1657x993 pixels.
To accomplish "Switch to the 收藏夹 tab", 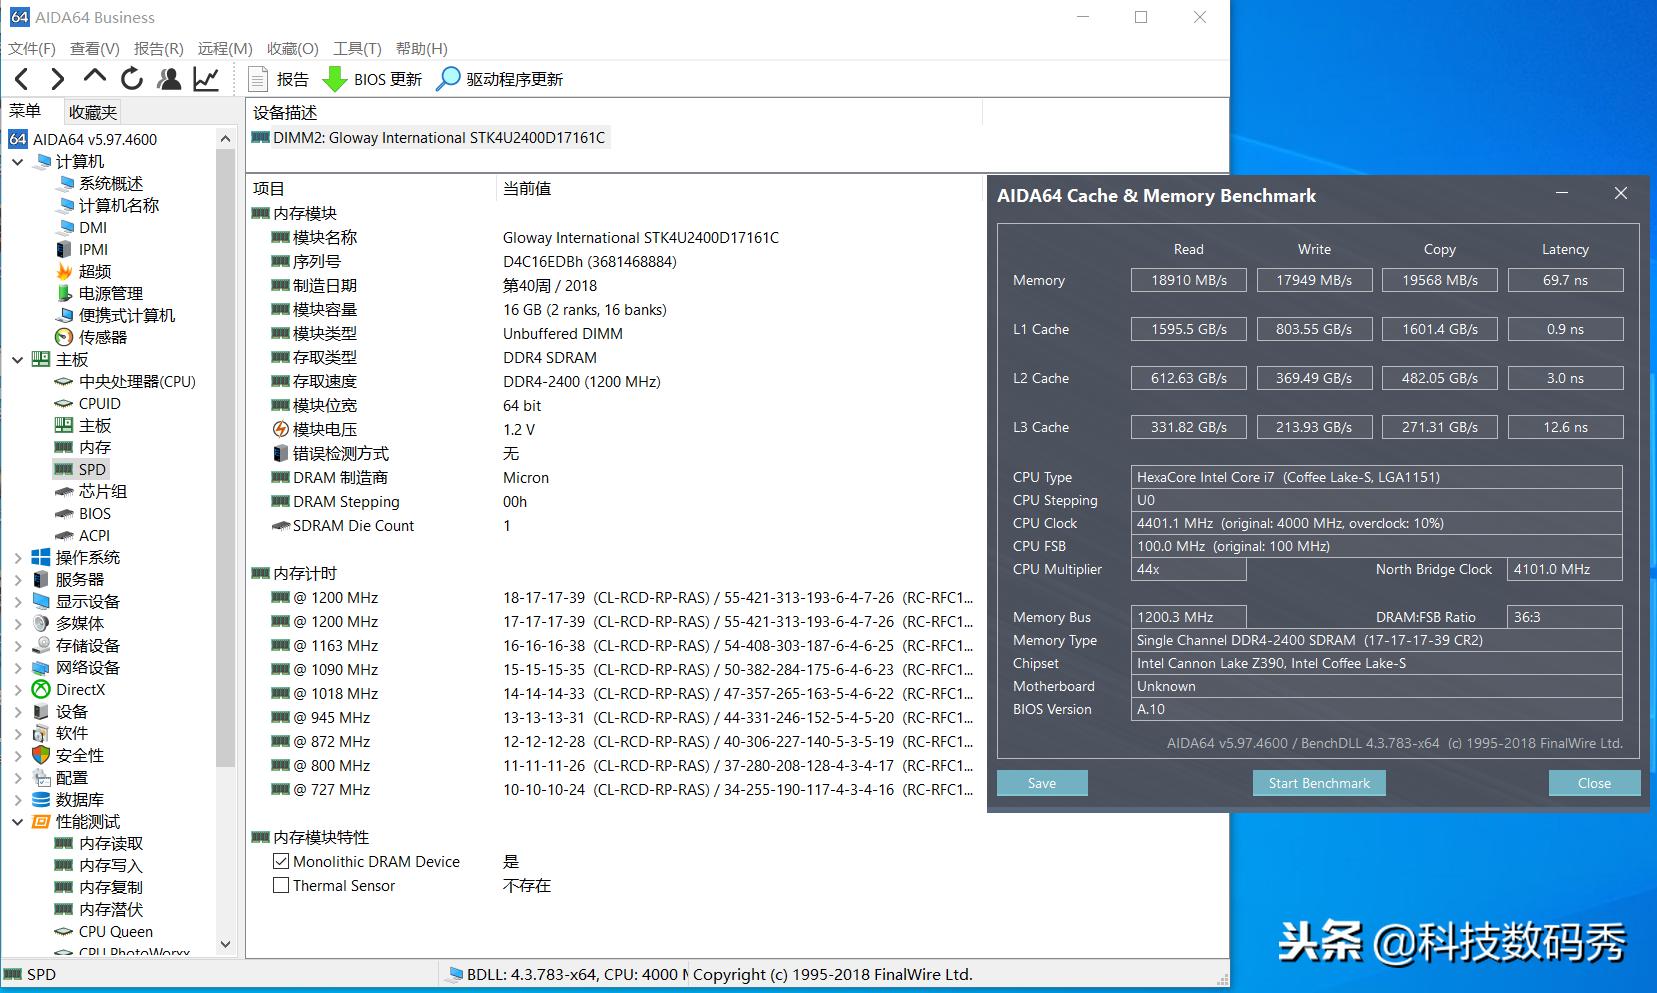I will 93,112.
